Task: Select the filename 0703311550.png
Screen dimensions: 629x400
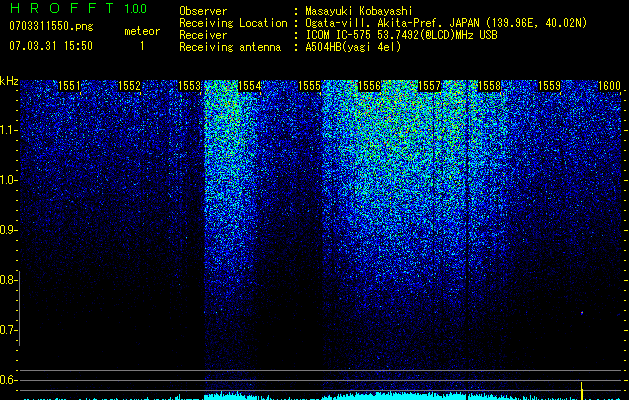Action: pyautogui.click(x=51, y=26)
